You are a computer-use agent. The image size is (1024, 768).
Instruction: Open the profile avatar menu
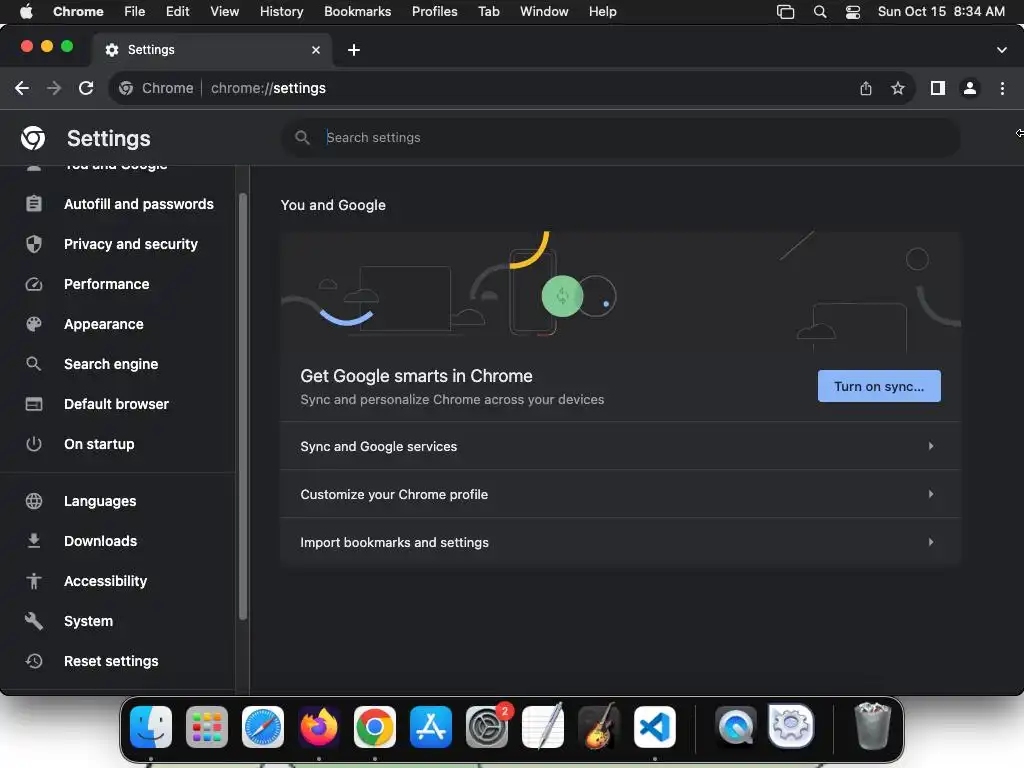click(x=970, y=88)
